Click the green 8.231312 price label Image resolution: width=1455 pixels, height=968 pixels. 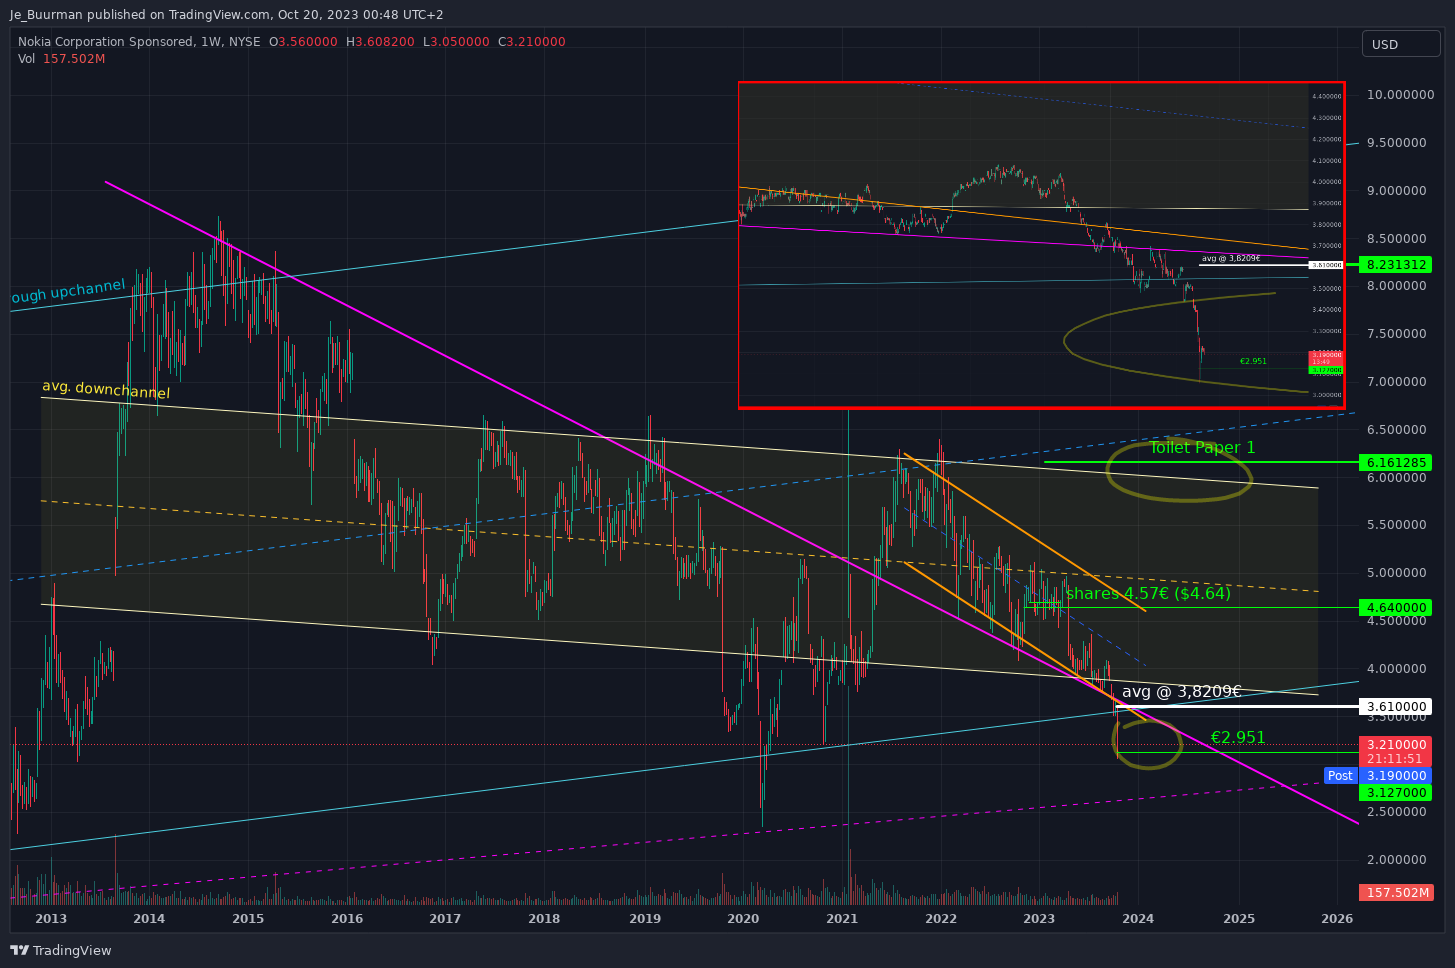coord(1395,265)
